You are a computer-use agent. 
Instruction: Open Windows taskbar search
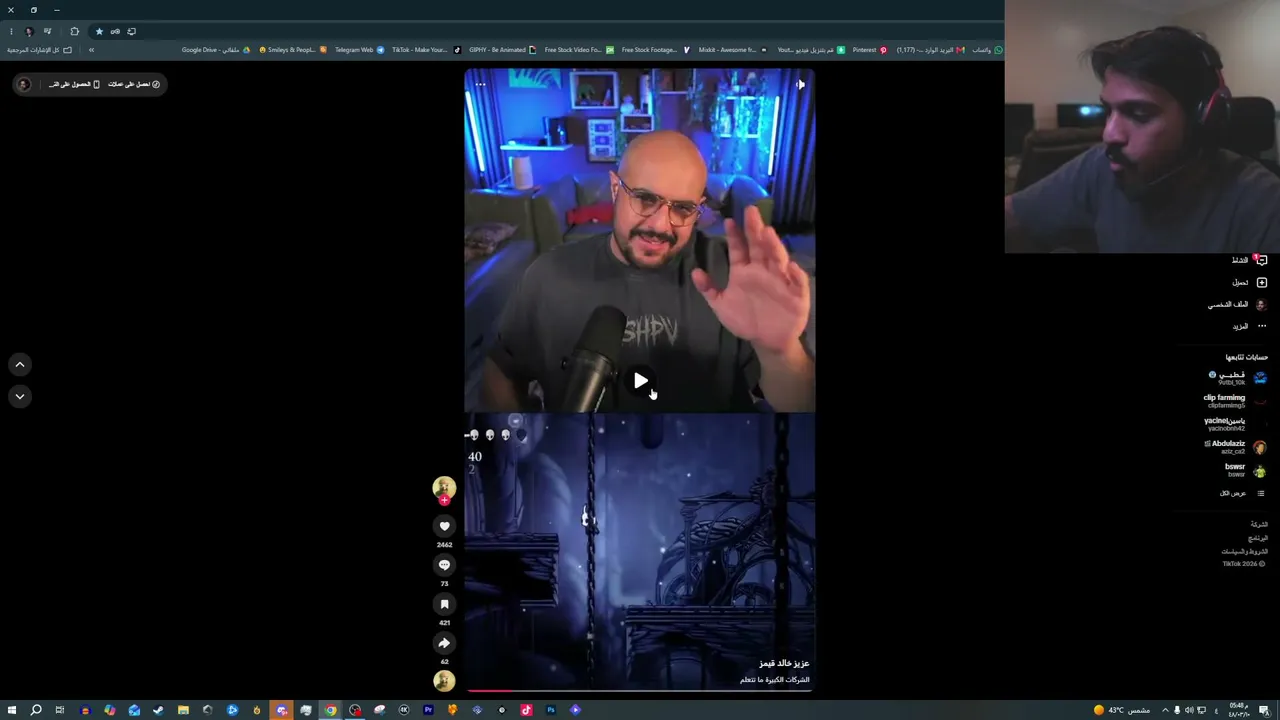click(36, 710)
